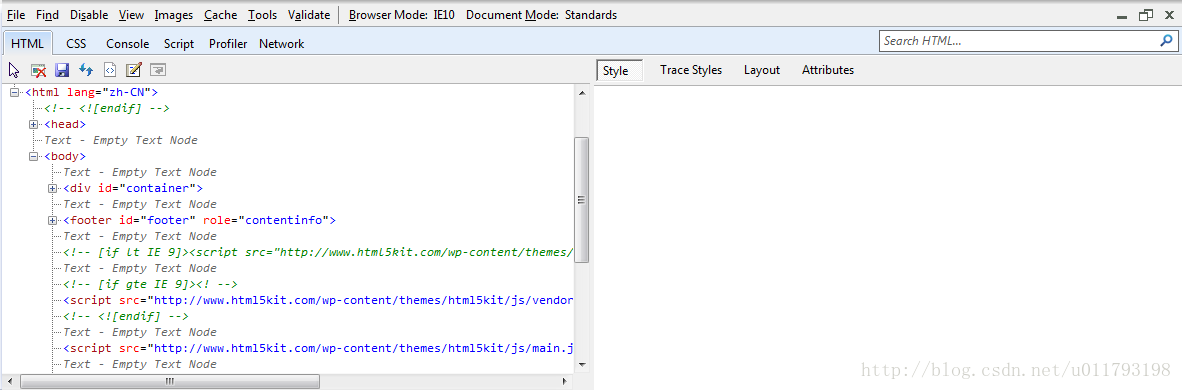Select the <body> tag row
This screenshot has width=1182, height=390.
65,156
